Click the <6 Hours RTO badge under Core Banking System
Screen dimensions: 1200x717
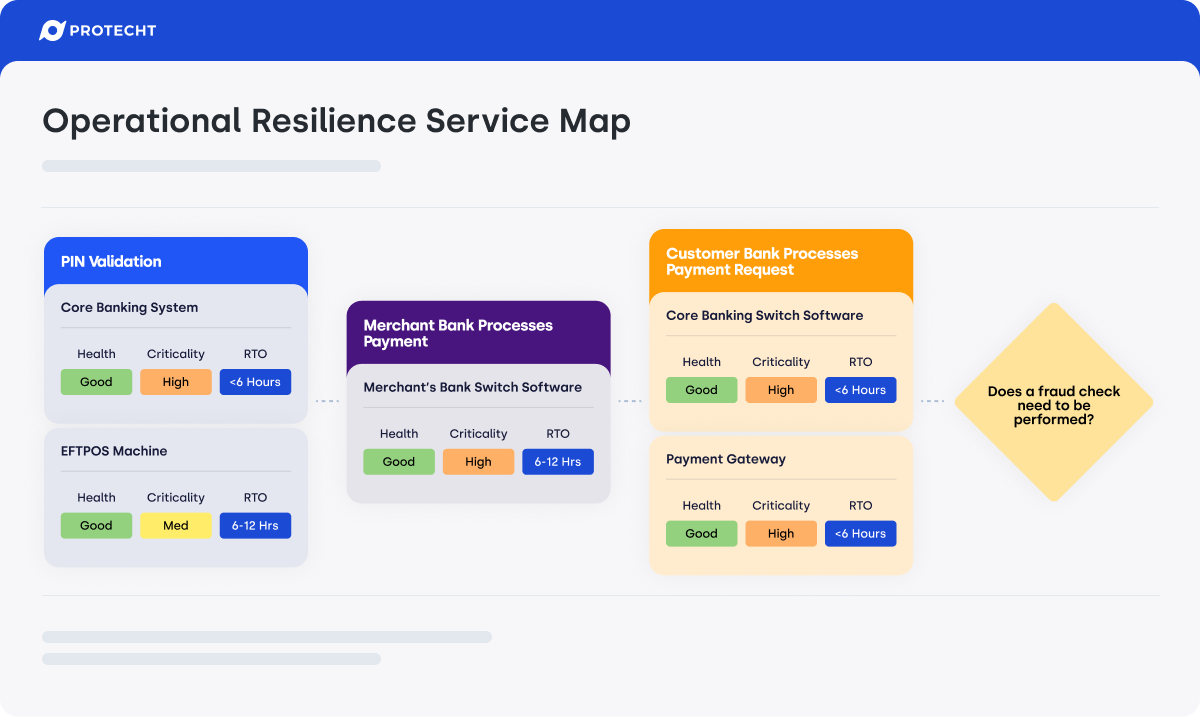(x=255, y=382)
